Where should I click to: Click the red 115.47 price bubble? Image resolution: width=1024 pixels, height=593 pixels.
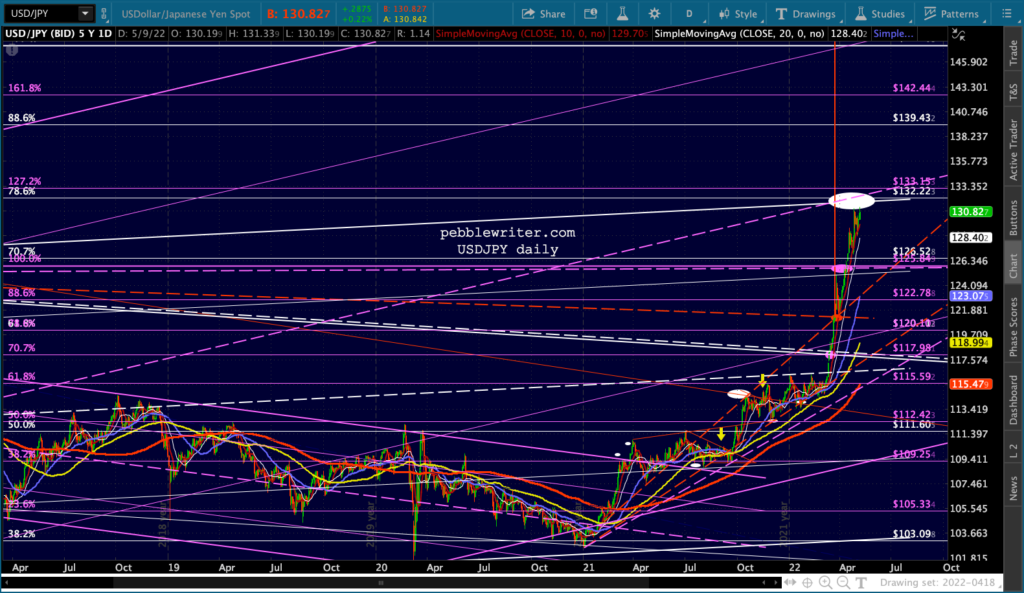[970, 384]
